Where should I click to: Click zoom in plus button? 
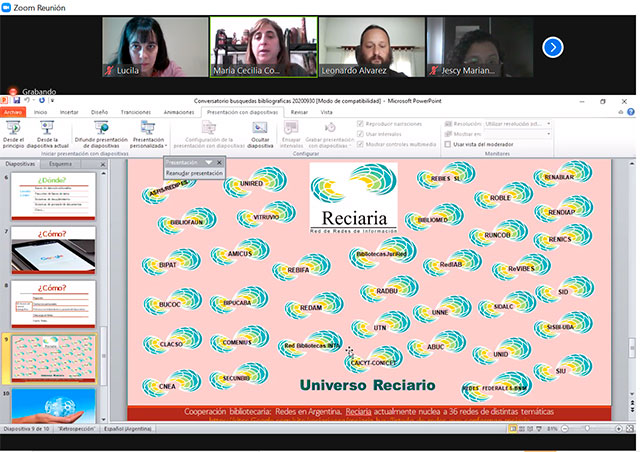[x=619, y=429]
